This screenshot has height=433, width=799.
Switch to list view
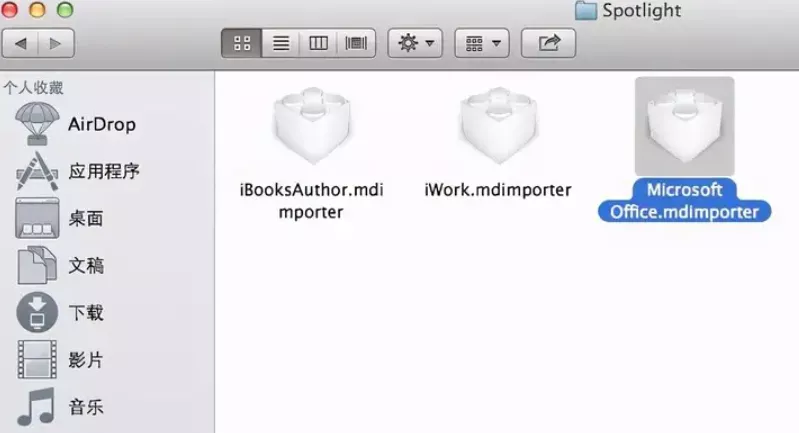(280, 43)
